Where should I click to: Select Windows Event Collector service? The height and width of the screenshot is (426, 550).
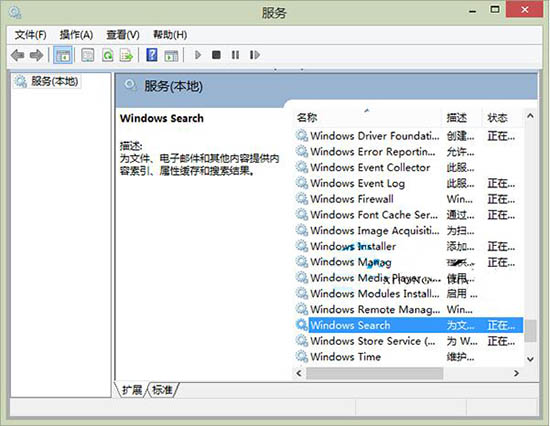coord(370,167)
